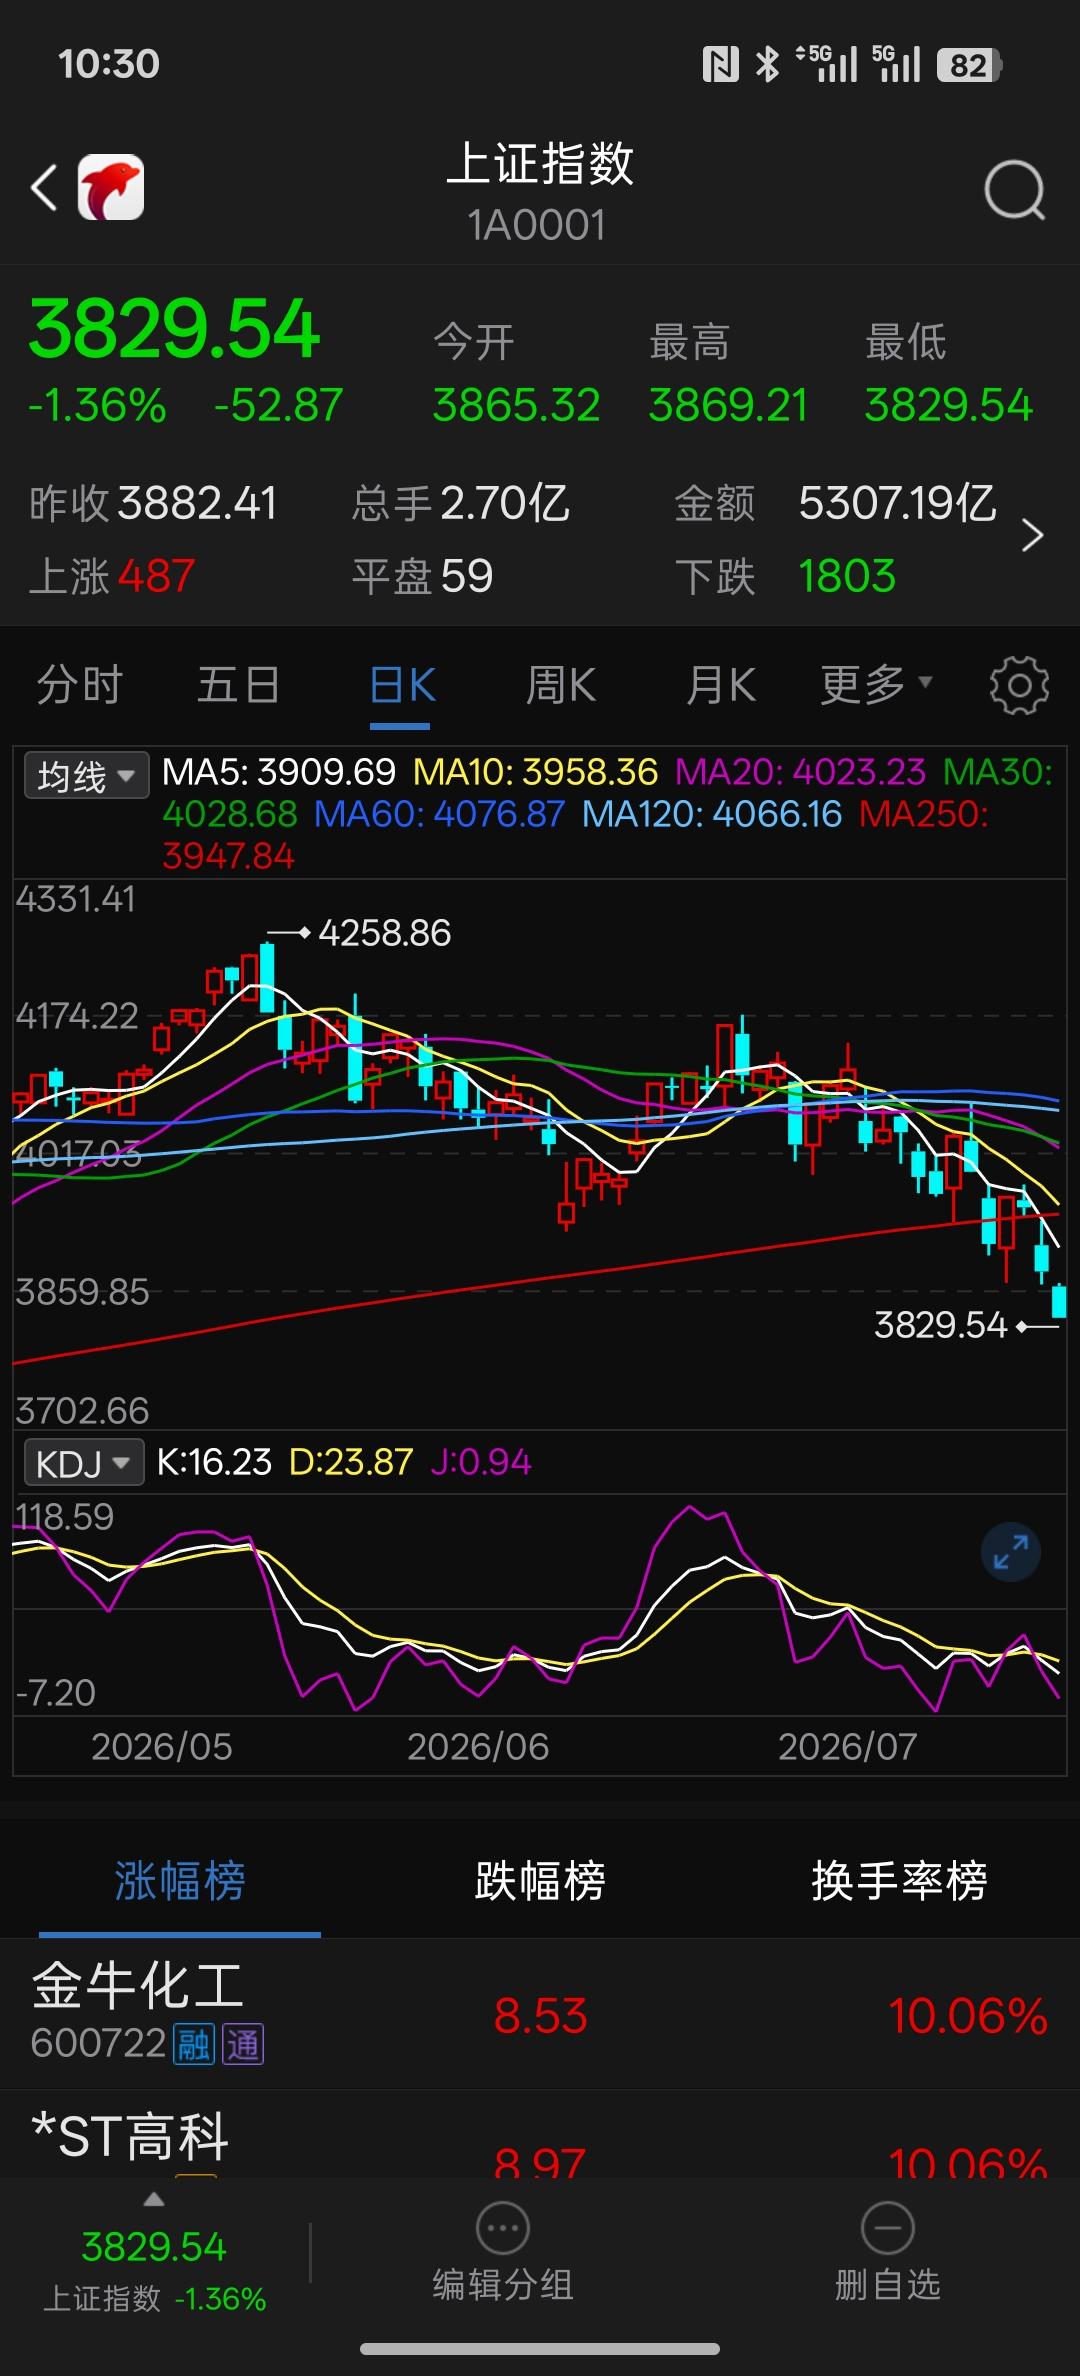This screenshot has height=2376, width=1080.
Task: Tap the MA5: 3909.69 legend
Action: point(279,772)
